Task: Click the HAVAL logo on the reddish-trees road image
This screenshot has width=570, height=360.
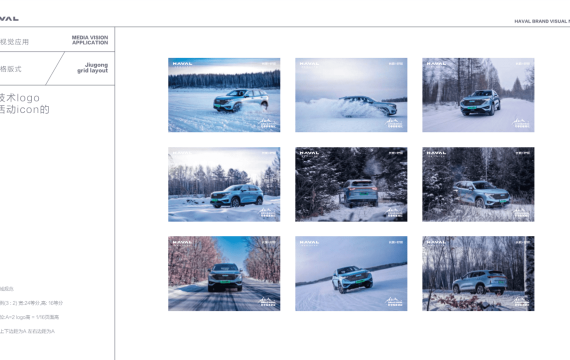Action: point(182,243)
